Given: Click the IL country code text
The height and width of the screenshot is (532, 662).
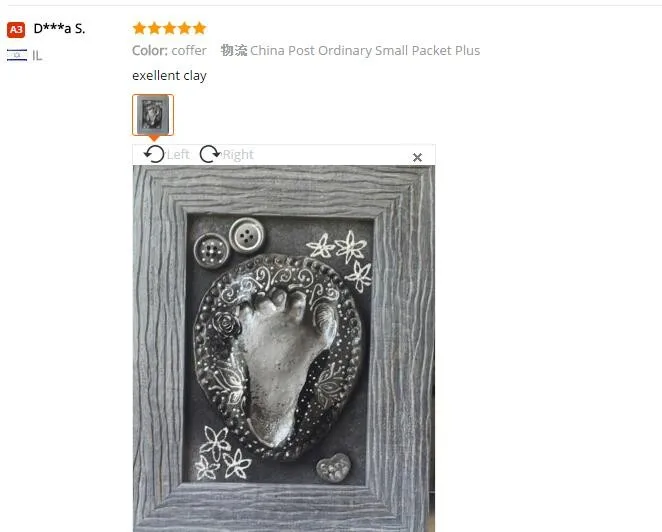Looking at the screenshot, I should [x=37, y=56].
